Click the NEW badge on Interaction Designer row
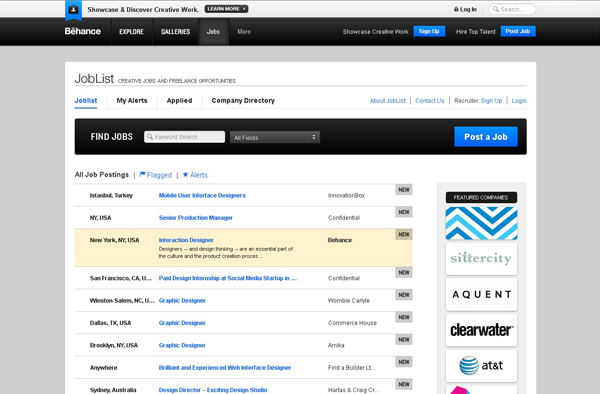Image resolution: width=600 pixels, height=394 pixels. pyautogui.click(x=404, y=234)
